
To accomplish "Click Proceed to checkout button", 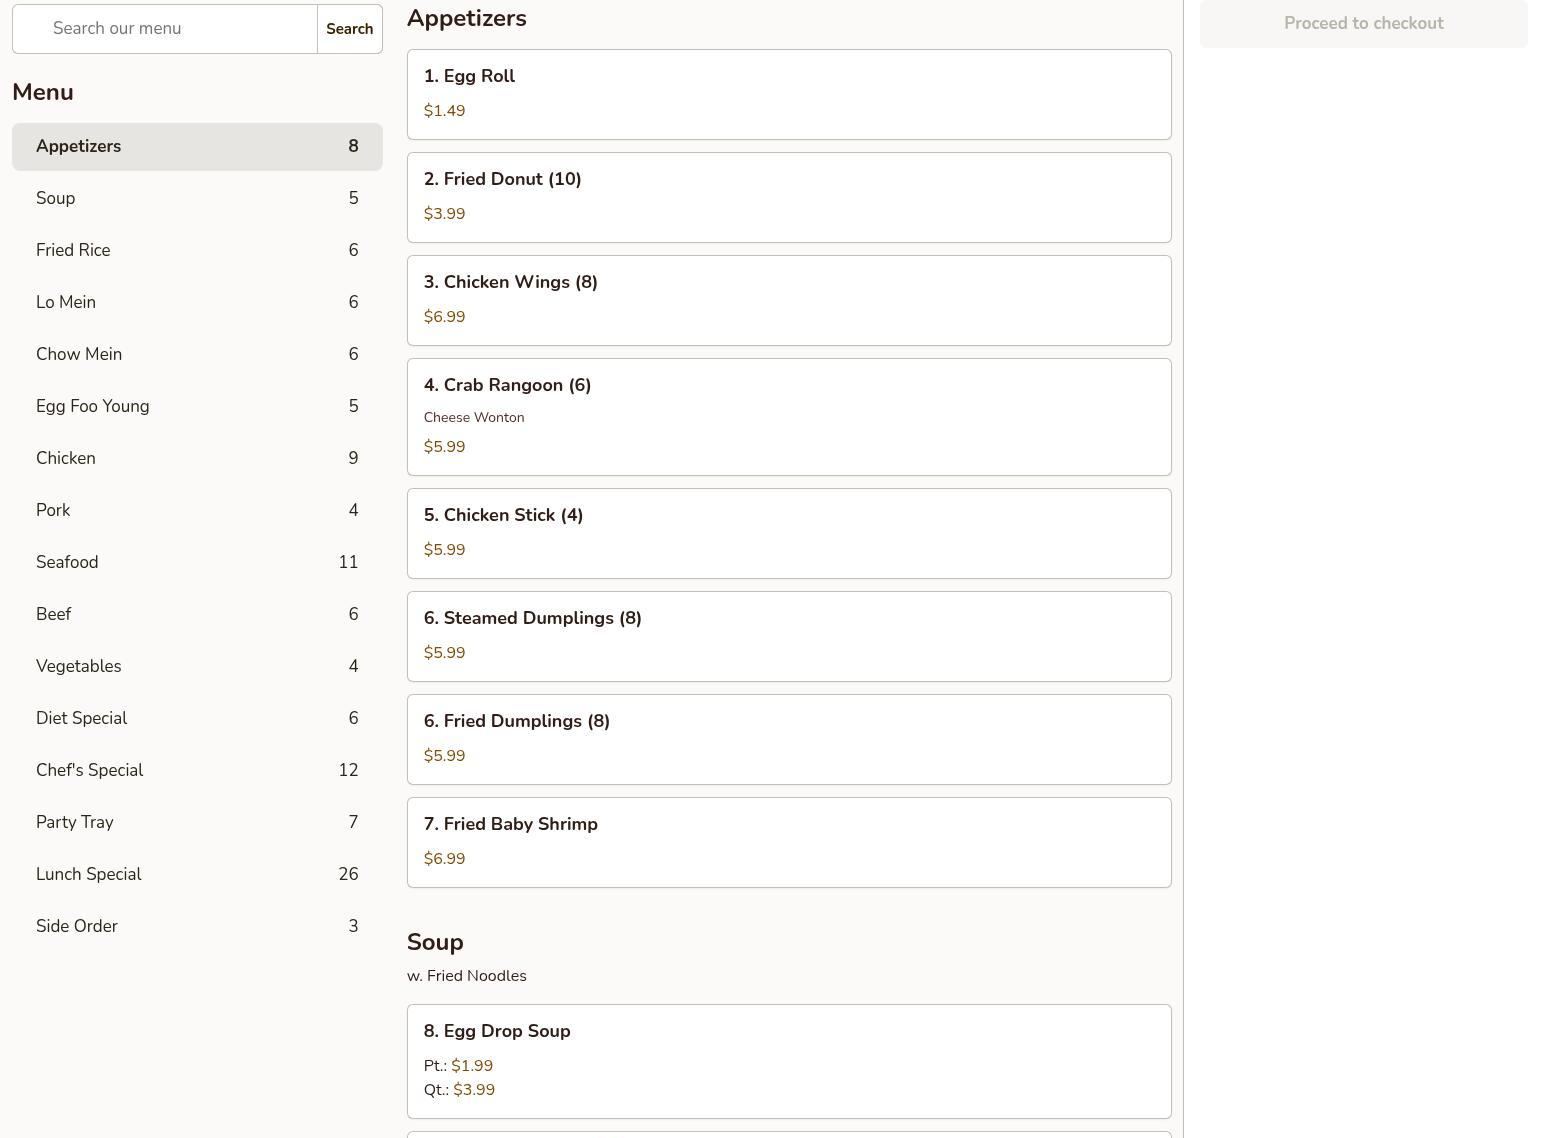I will (x=1364, y=23).
